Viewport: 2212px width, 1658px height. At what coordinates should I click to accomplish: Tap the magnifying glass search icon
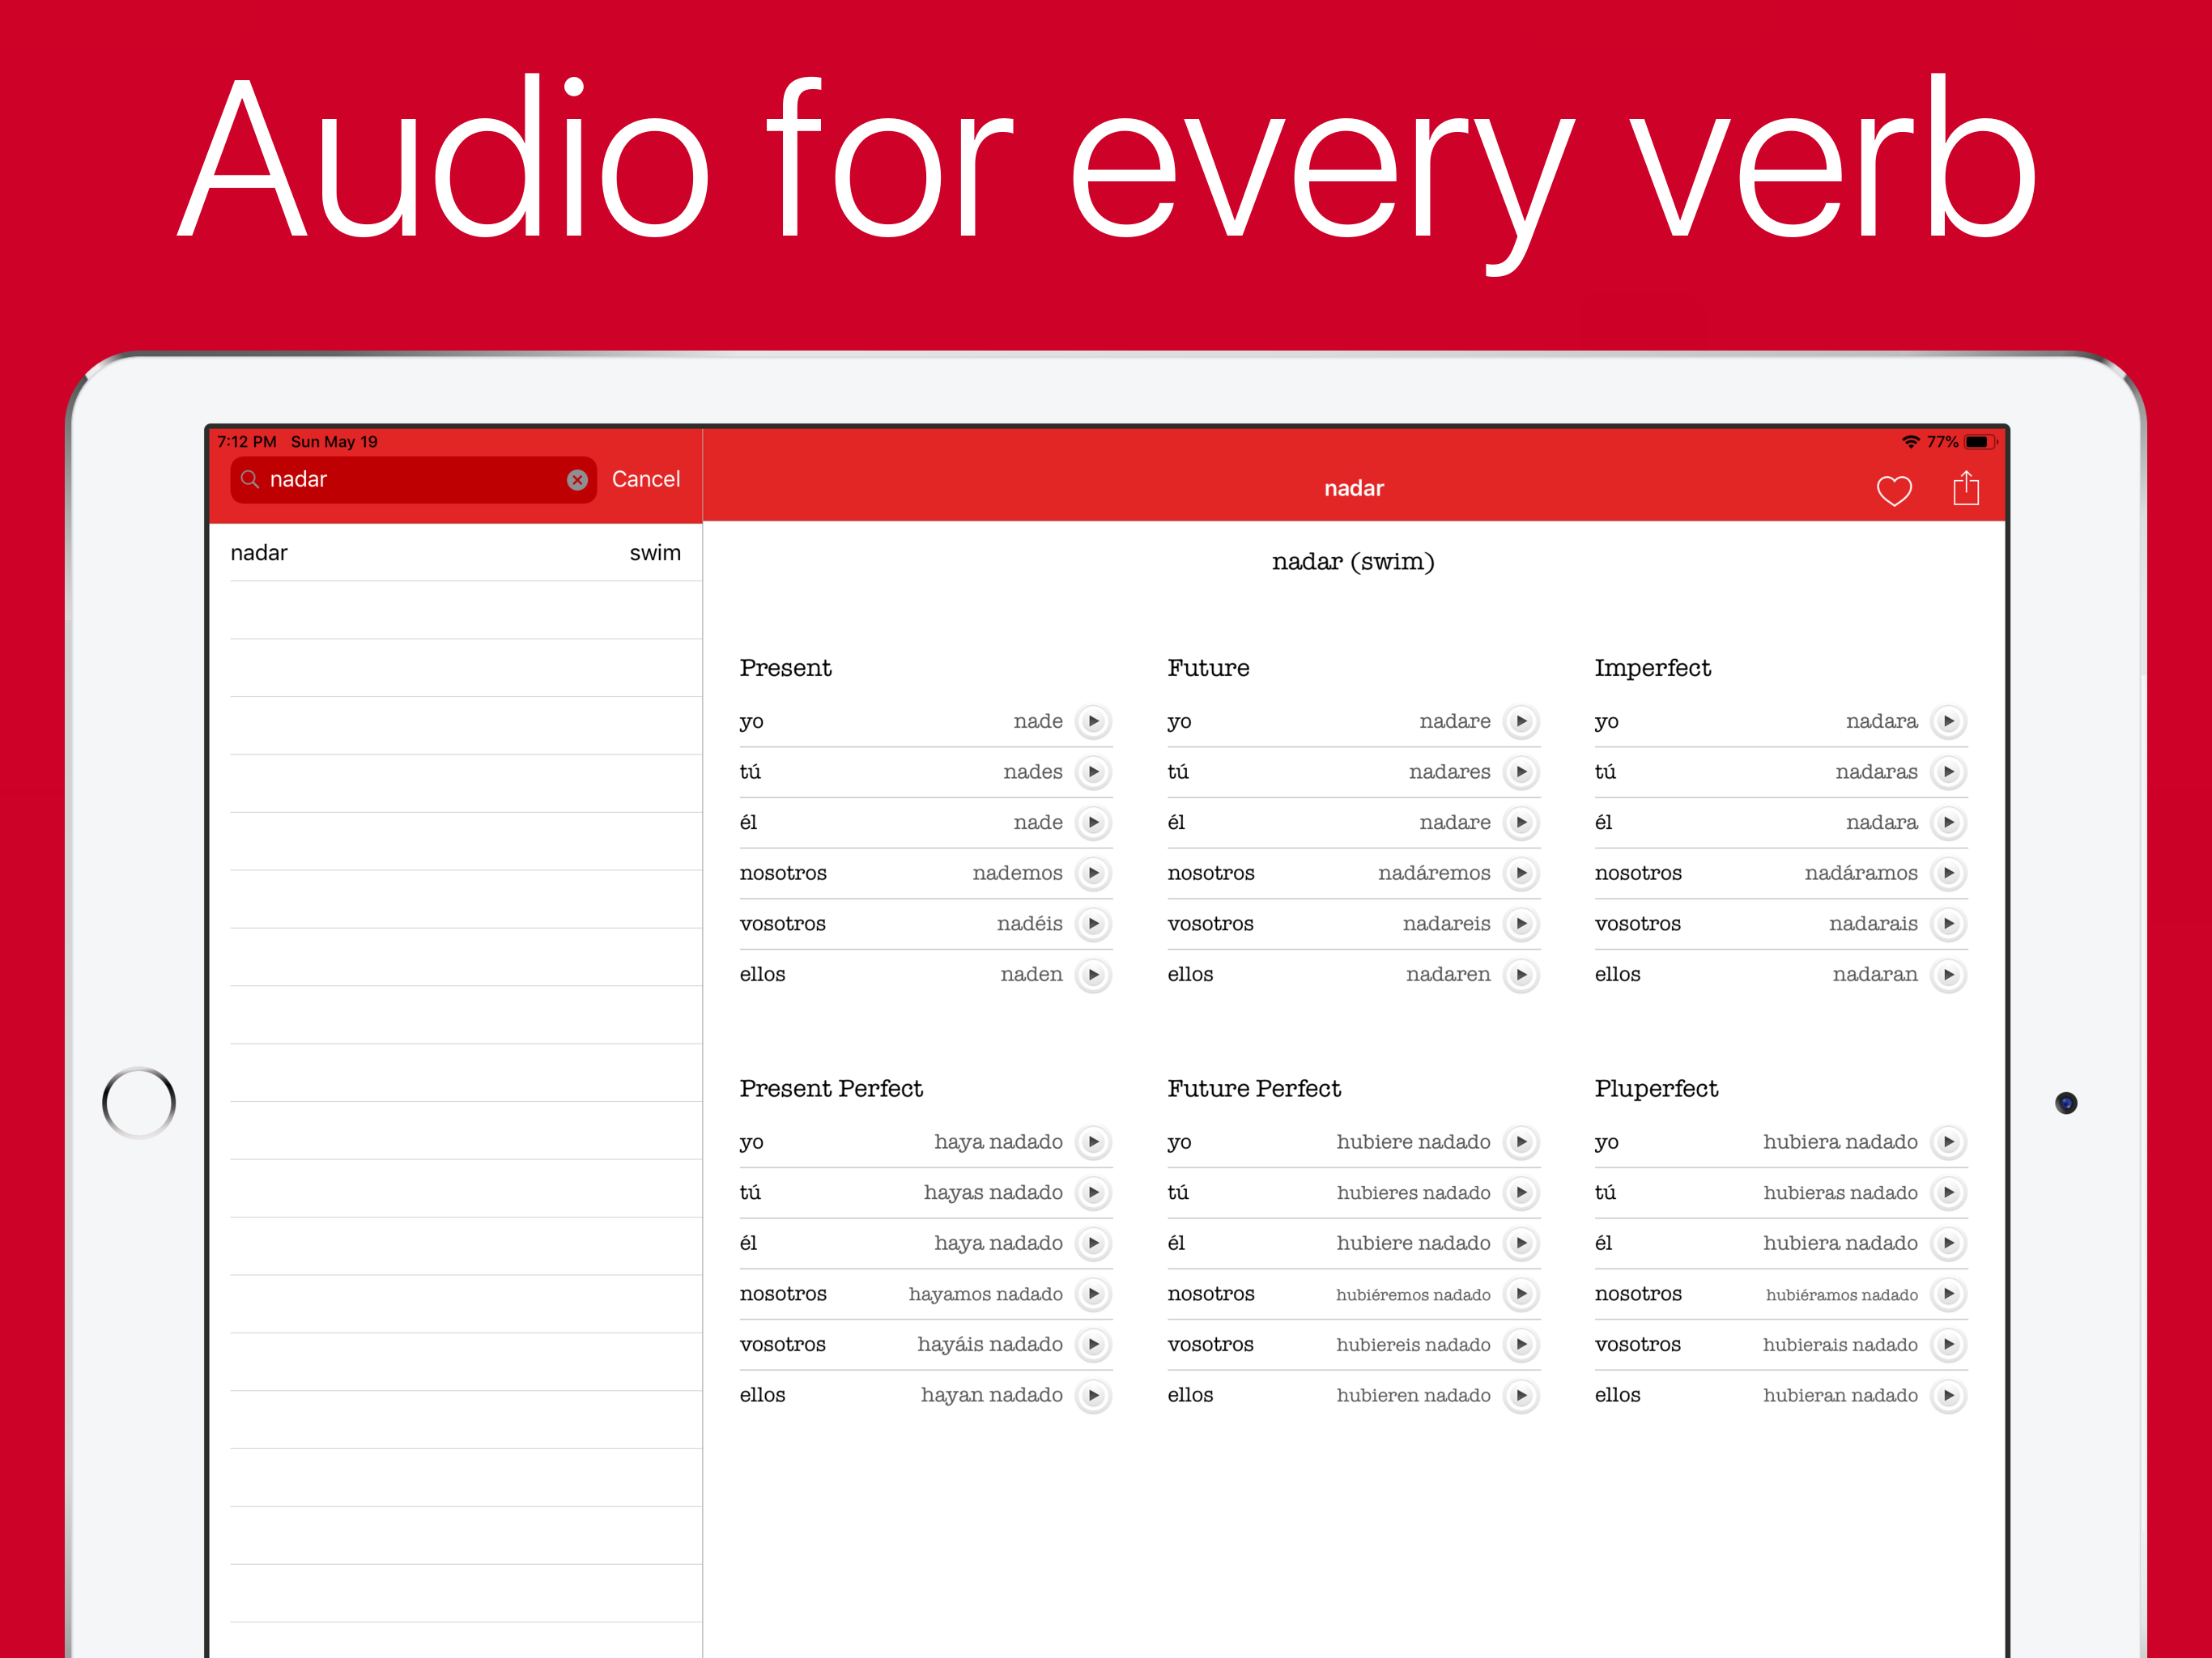[250, 480]
